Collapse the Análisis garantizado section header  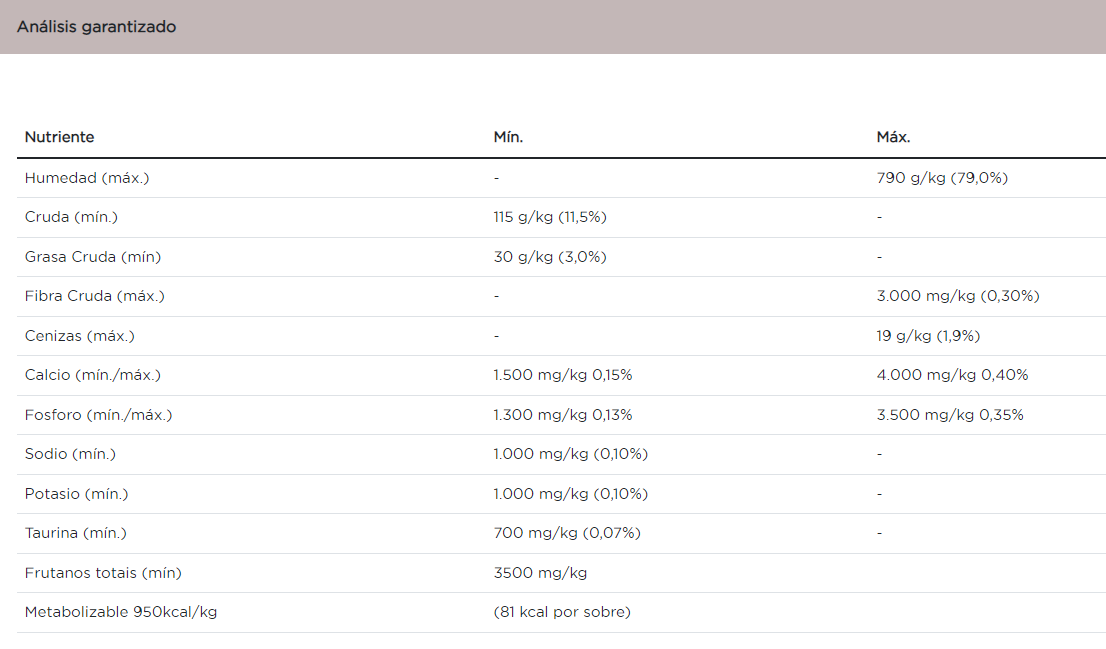[96, 27]
